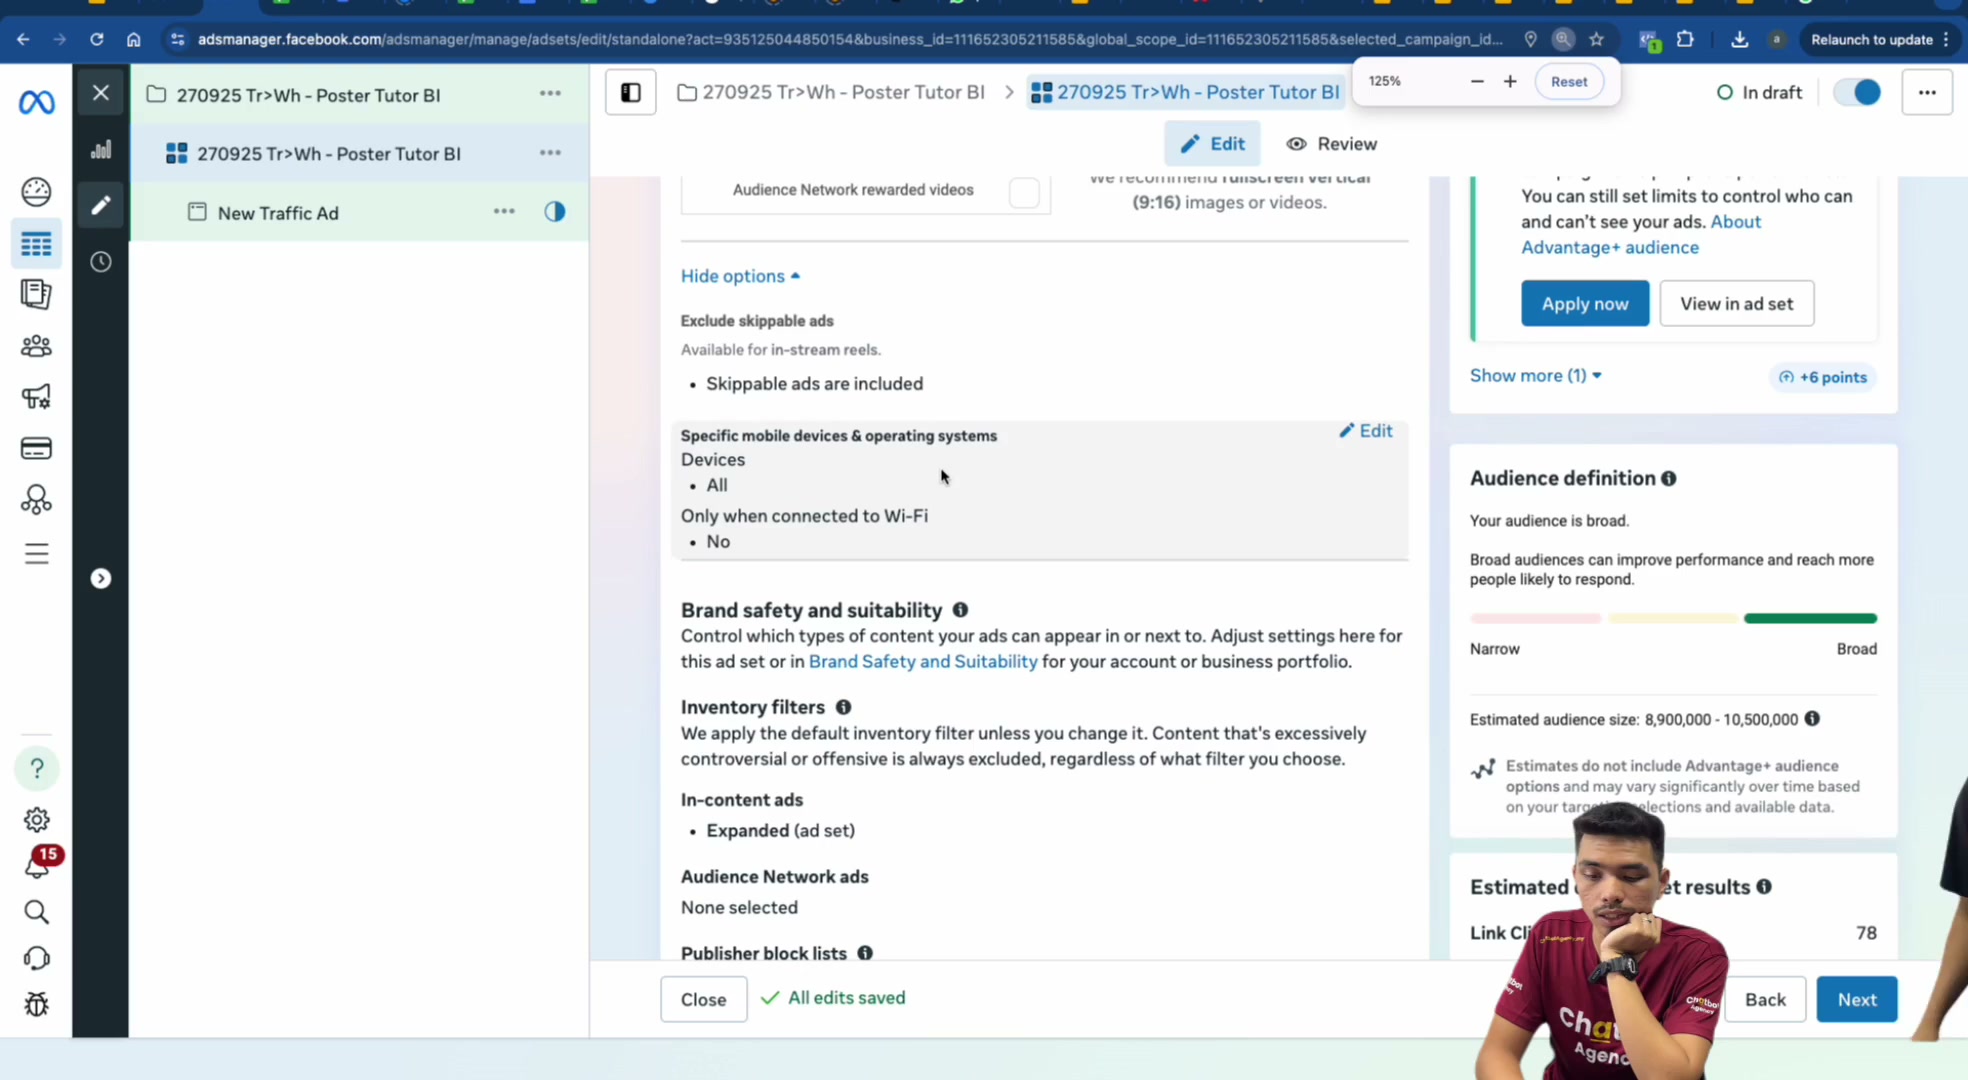Viewport: 1968px width, 1080px height.
Task: Open the bug report icon
Action: pyautogui.click(x=36, y=1004)
